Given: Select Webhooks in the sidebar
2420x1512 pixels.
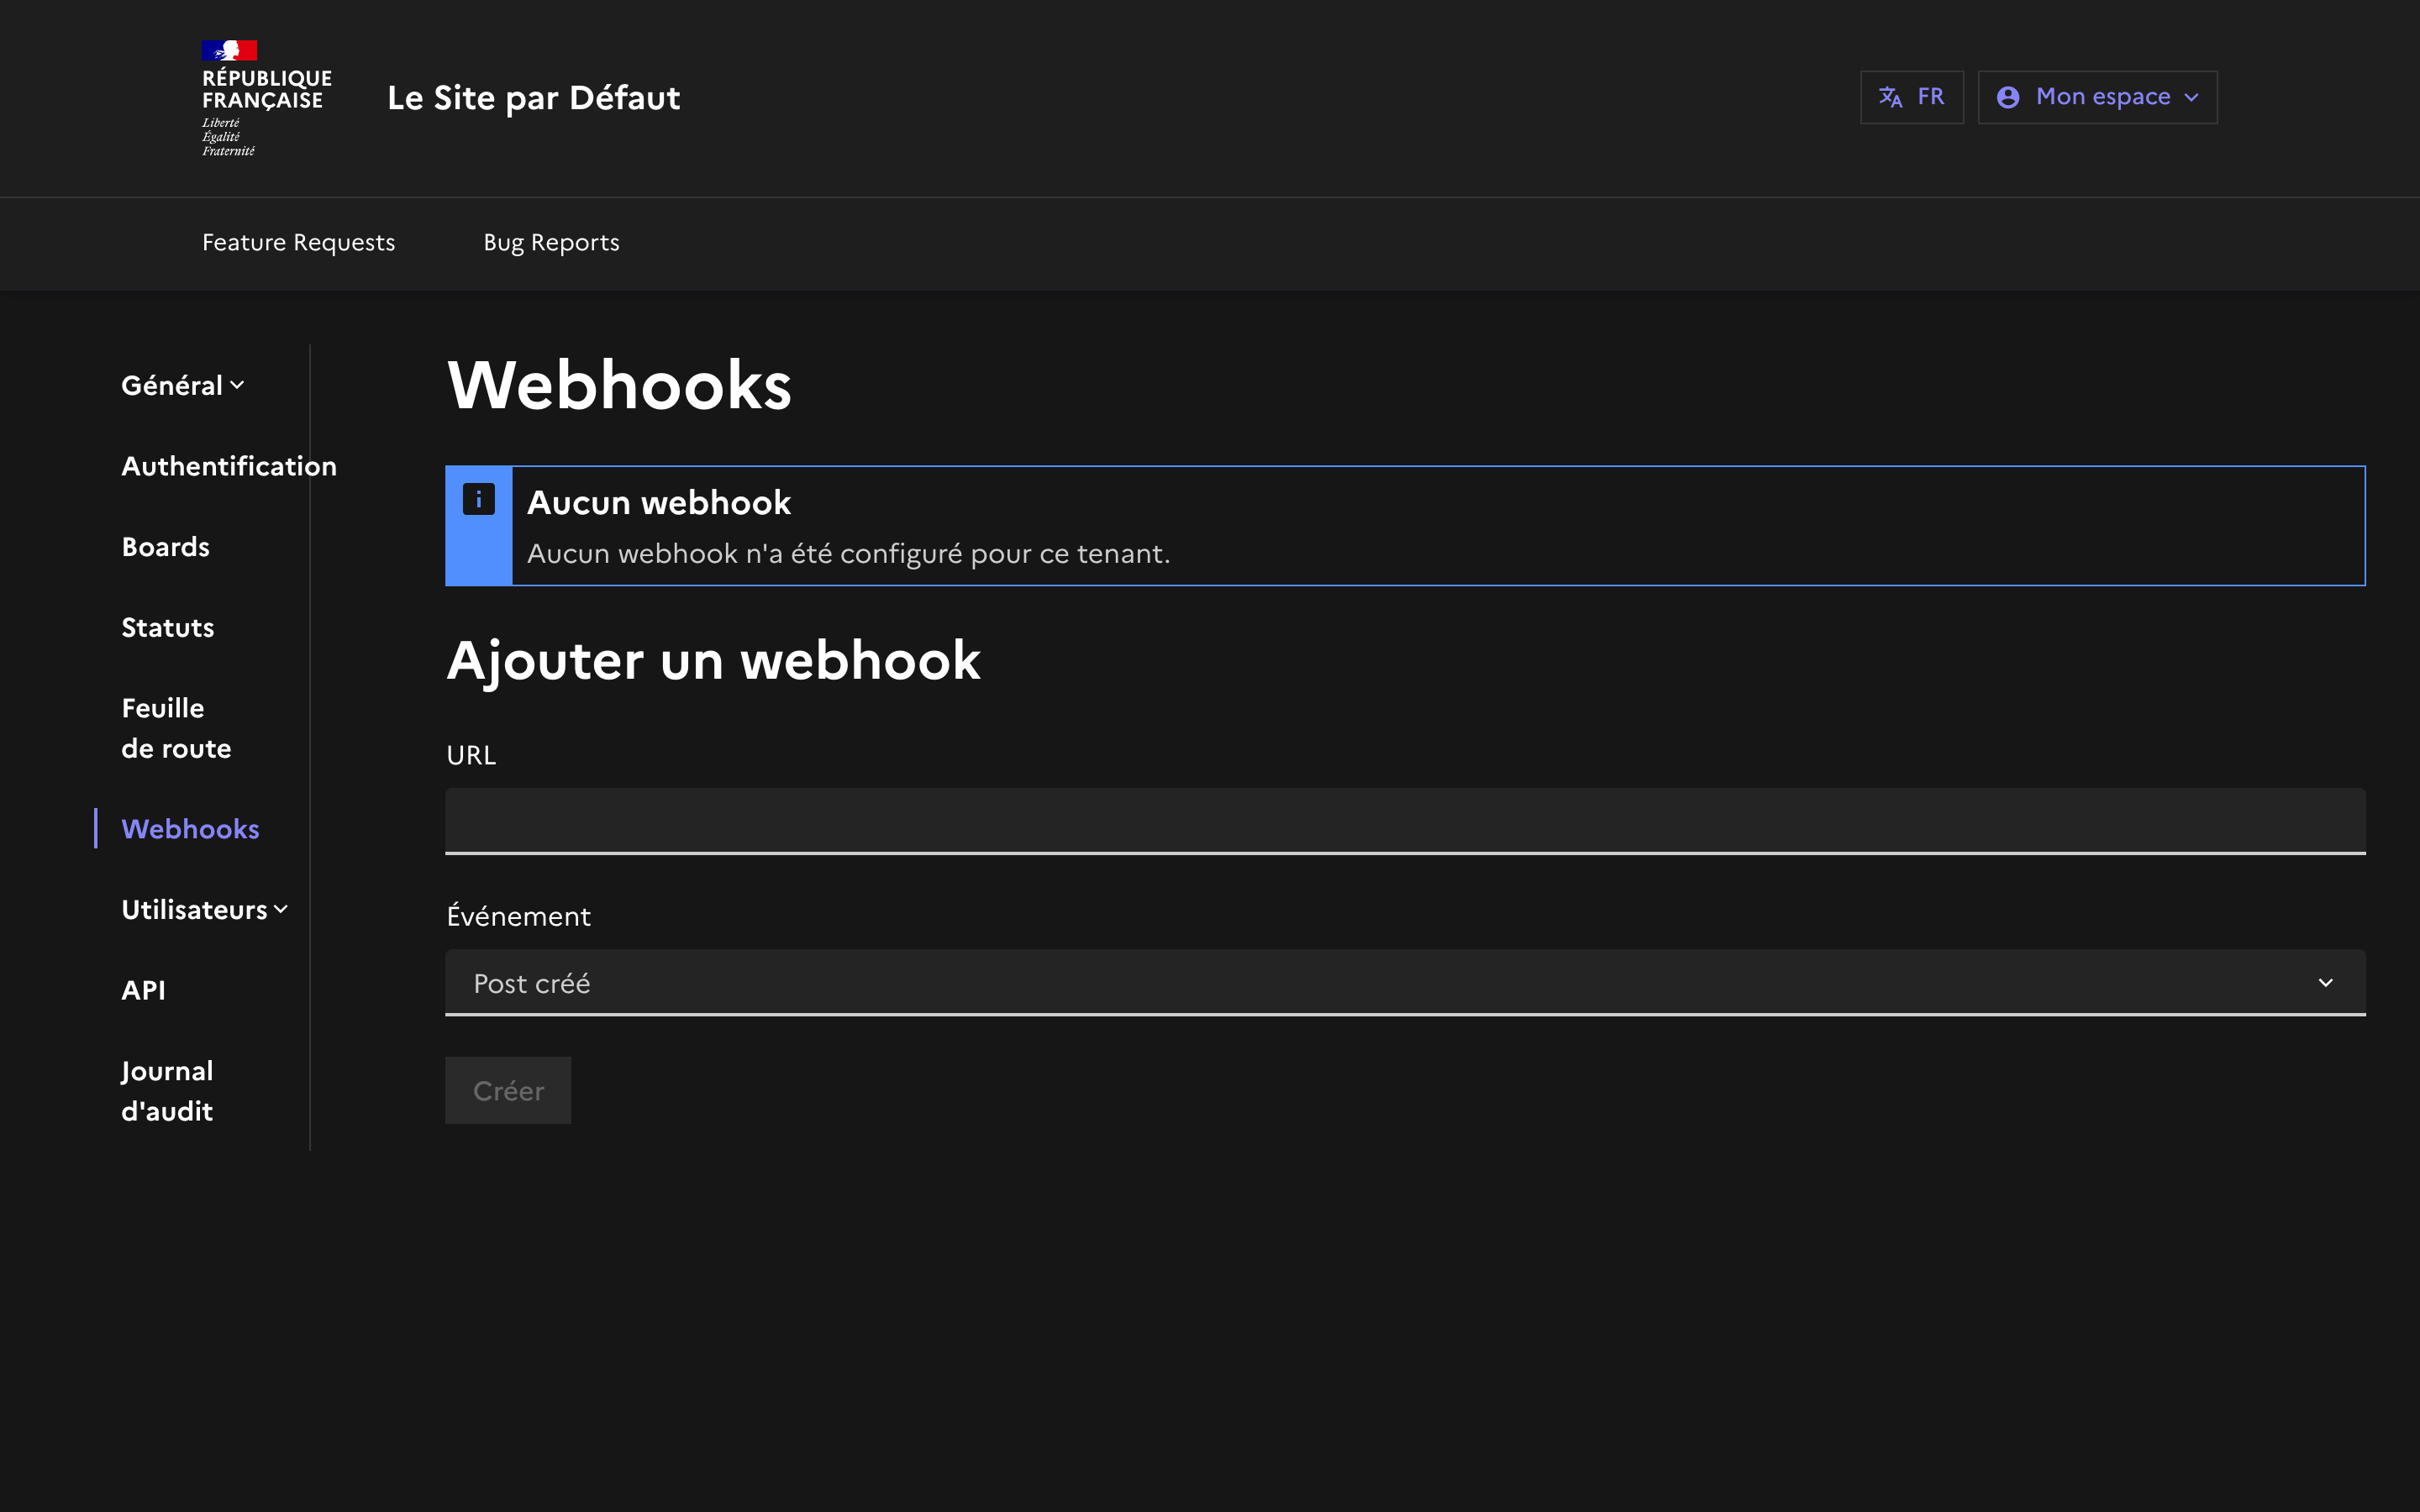Looking at the screenshot, I should pyautogui.click(x=190, y=829).
